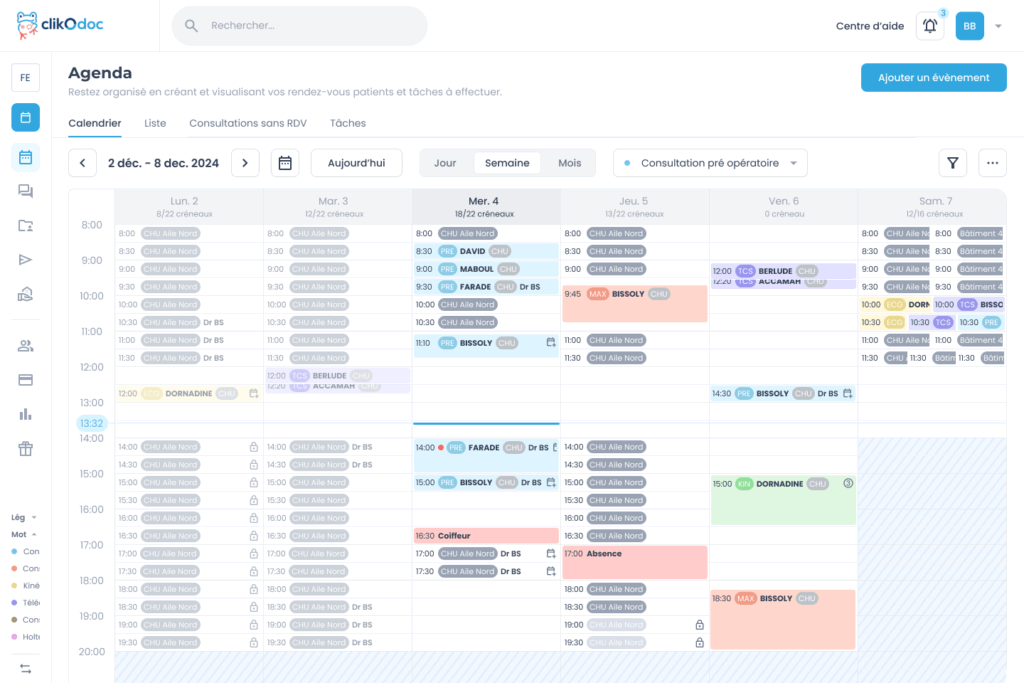1024x683 pixels.
Task: Expand the user account menu arrow
Action: 999,26
